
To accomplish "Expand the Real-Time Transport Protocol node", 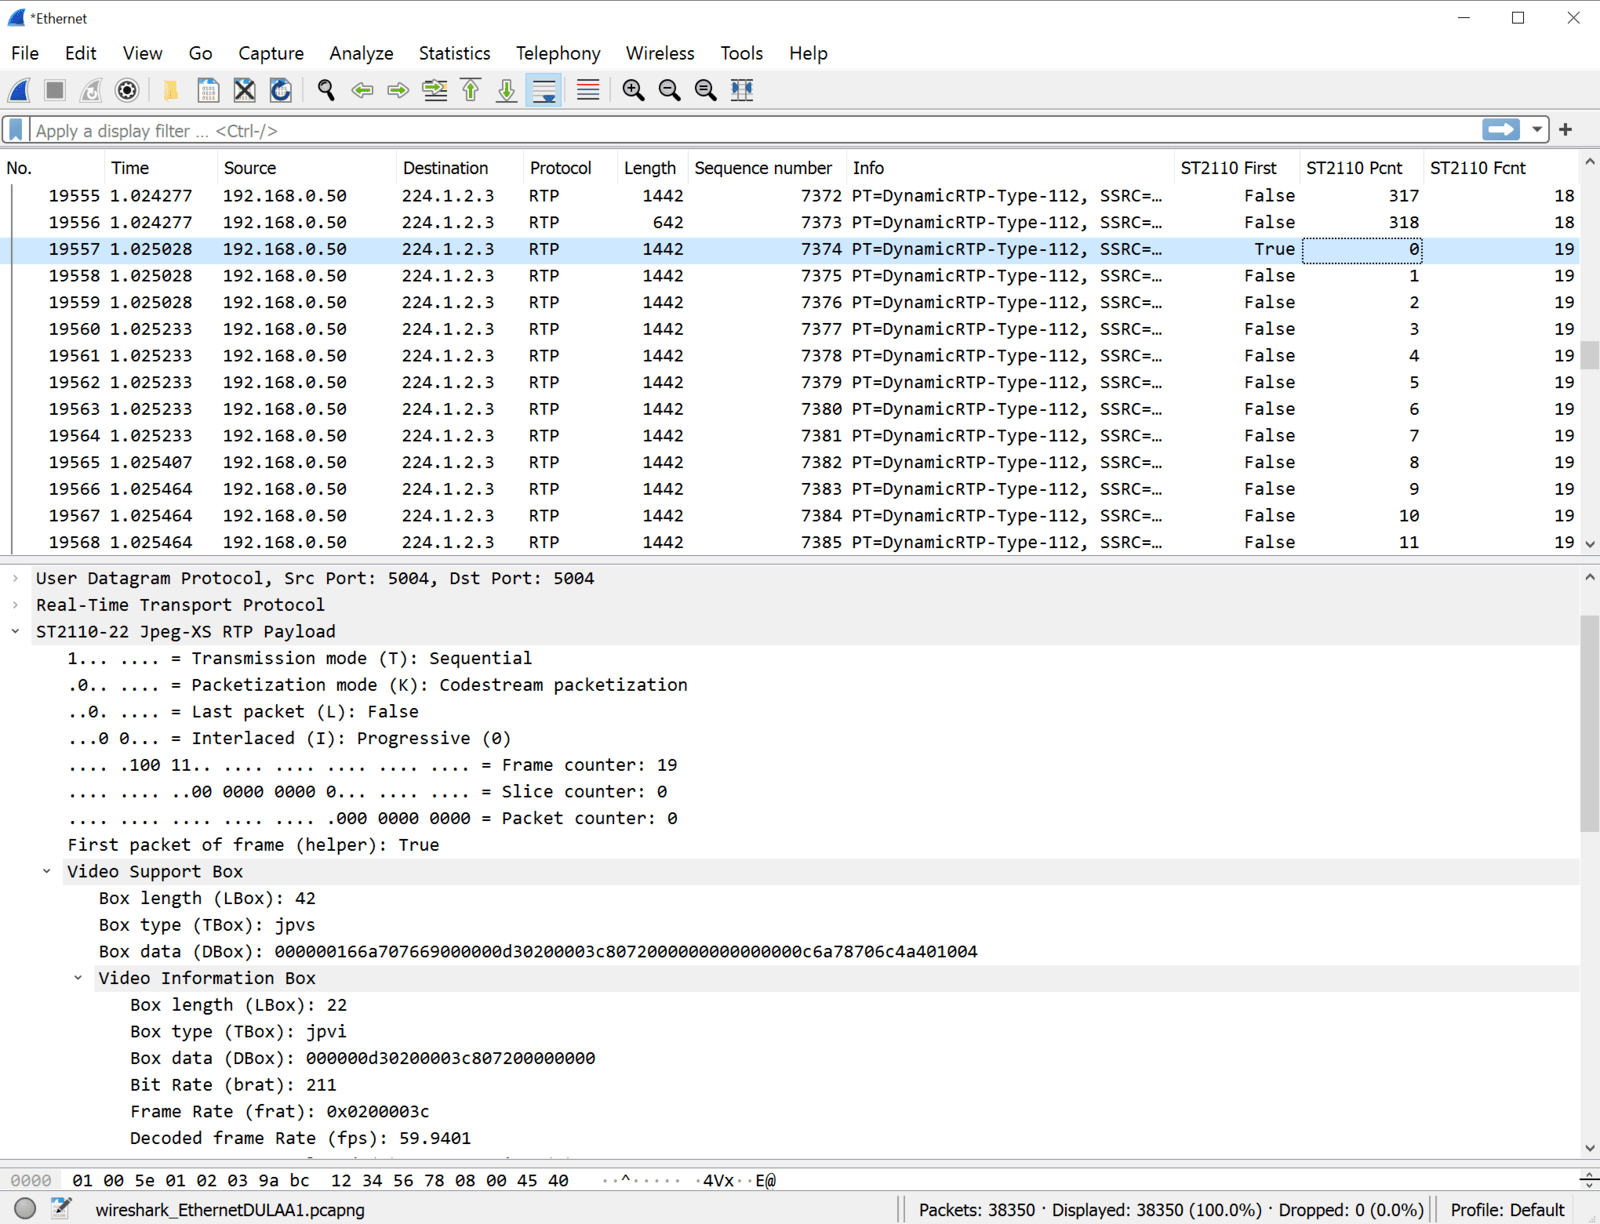I will point(16,605).
